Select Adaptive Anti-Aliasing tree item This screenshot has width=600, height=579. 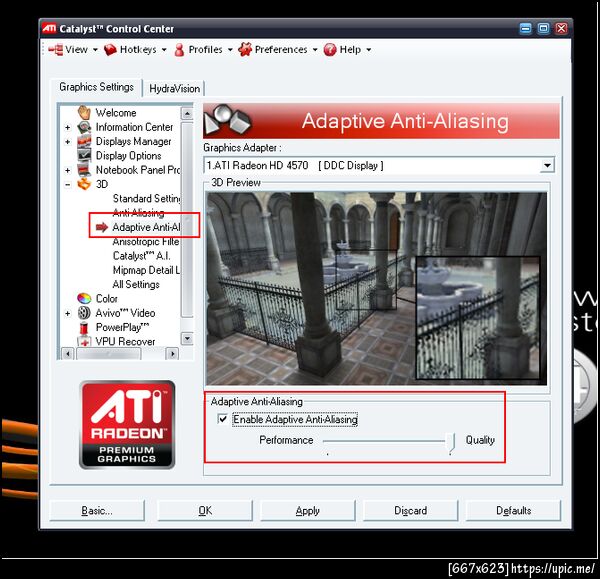point(146,227)
